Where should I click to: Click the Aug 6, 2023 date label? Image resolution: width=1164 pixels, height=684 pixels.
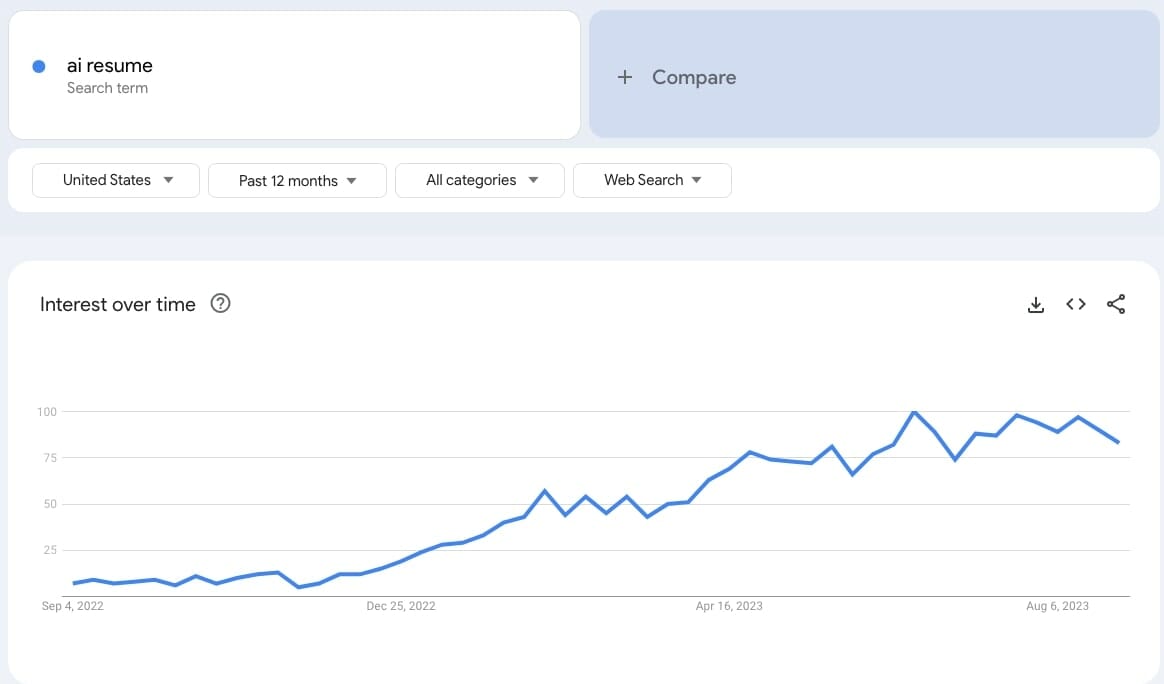tap(1057, 606)
